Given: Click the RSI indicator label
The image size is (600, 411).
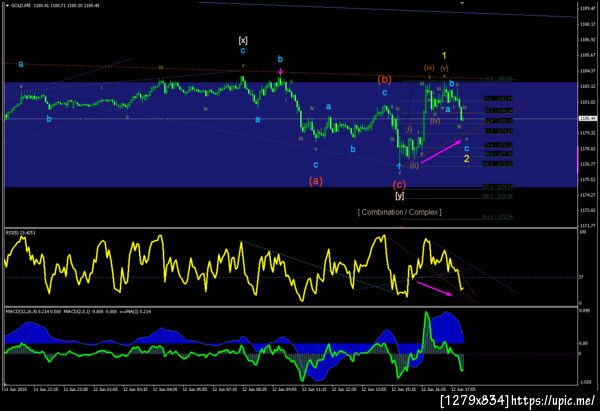Looking at the screenshot, I should coord(21,232).
